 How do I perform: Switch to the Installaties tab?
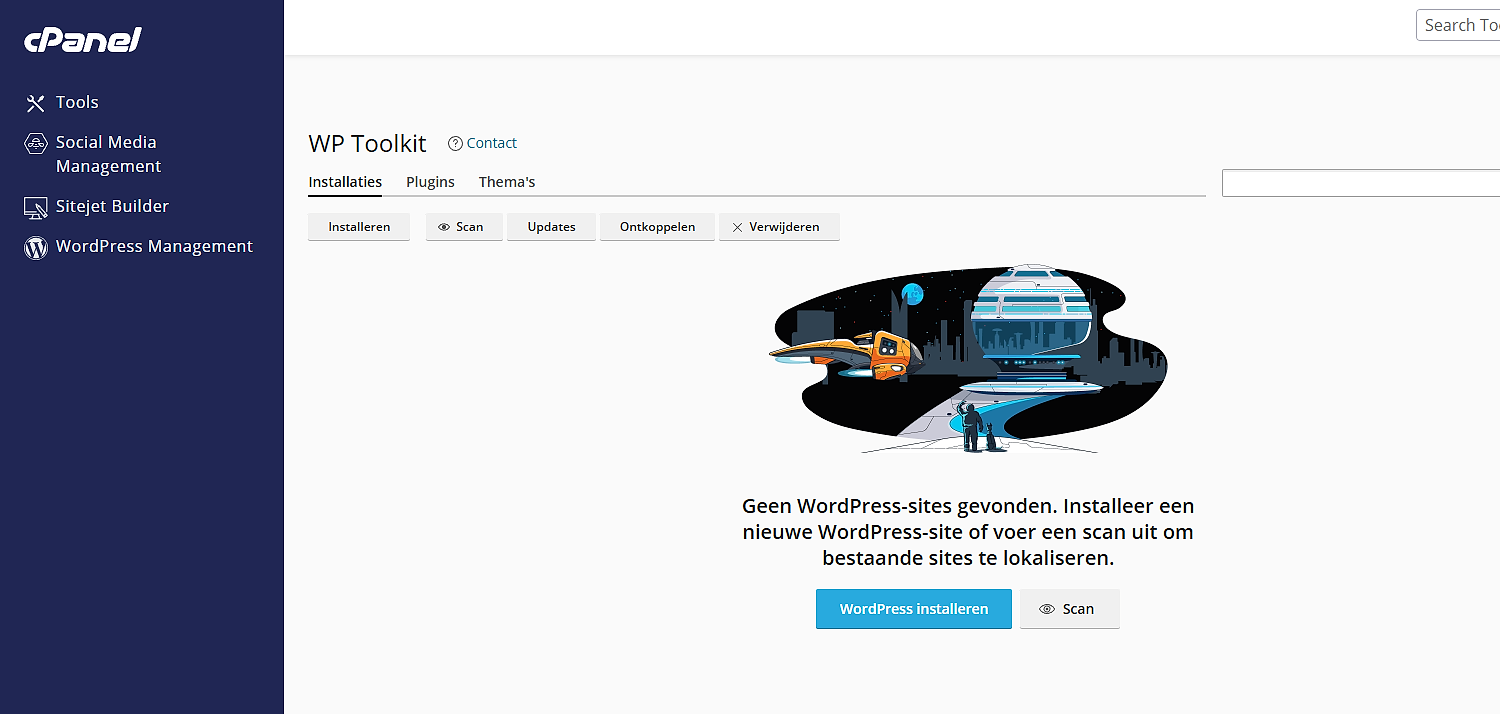(x=345, y=182)
